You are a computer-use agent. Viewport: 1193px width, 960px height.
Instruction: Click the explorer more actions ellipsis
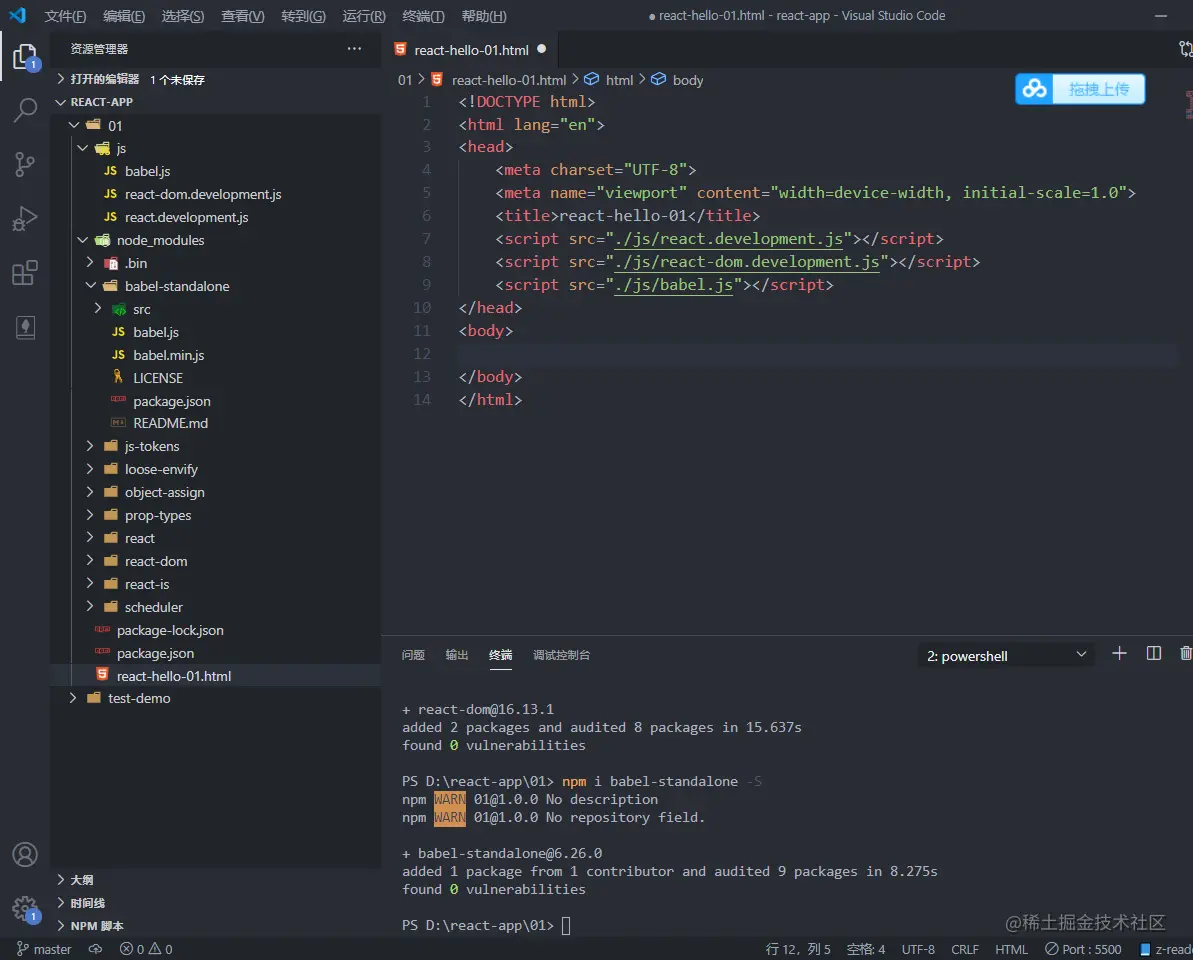(x=355, y=49)
